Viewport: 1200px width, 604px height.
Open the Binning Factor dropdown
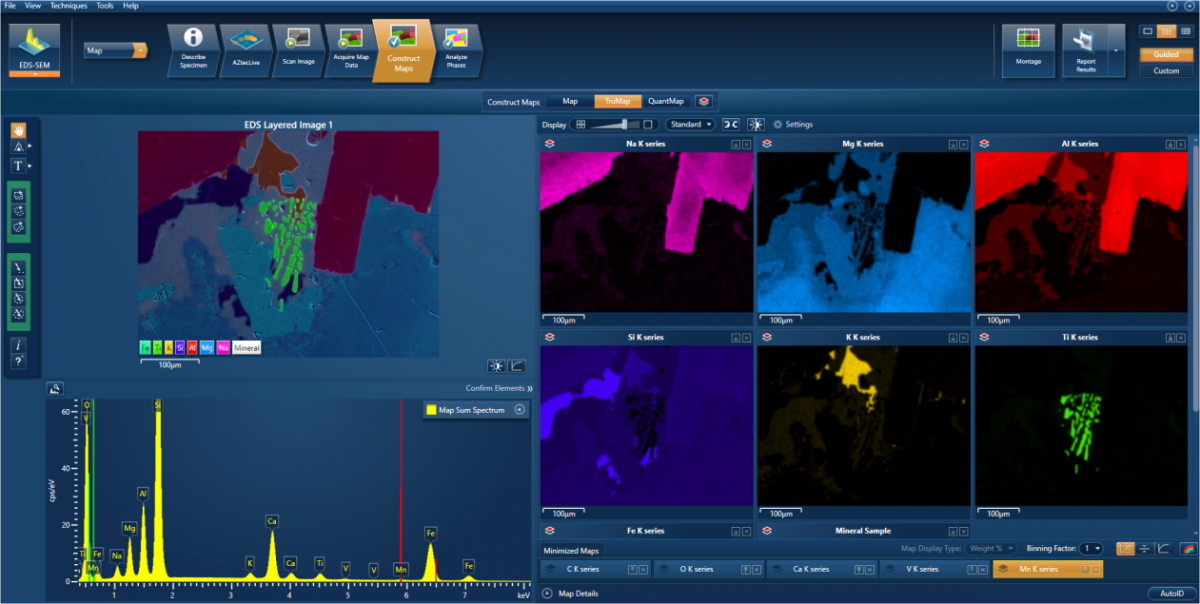(x=1093, y=548)
